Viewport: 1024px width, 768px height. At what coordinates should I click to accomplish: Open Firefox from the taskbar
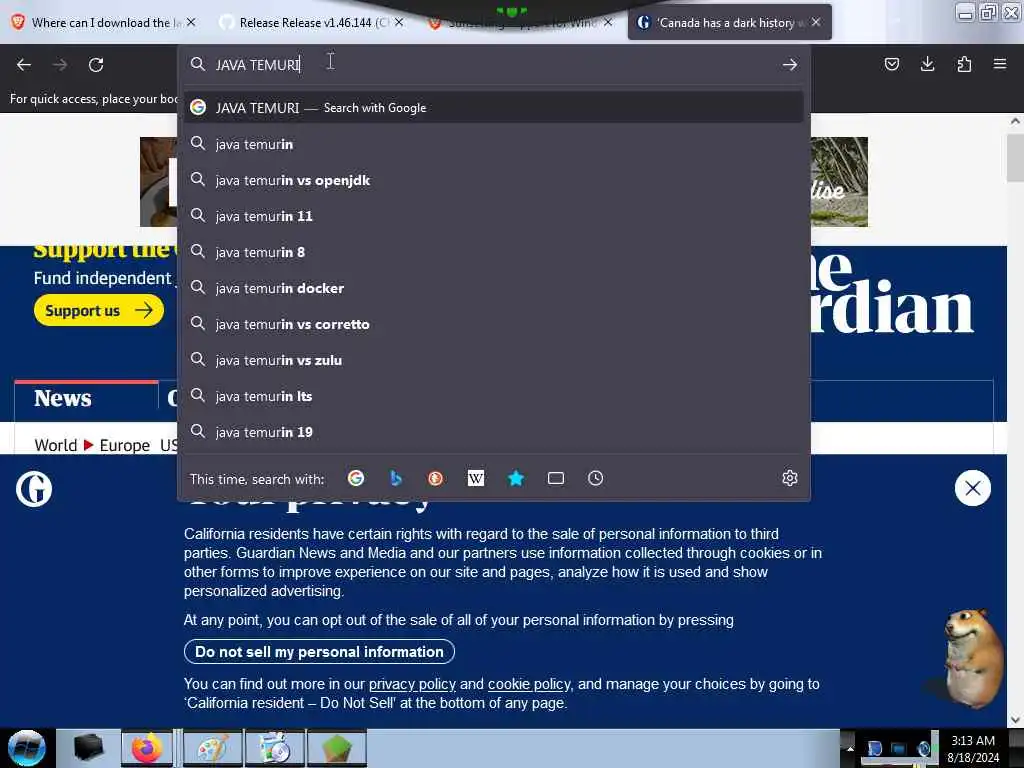(147, 748)
